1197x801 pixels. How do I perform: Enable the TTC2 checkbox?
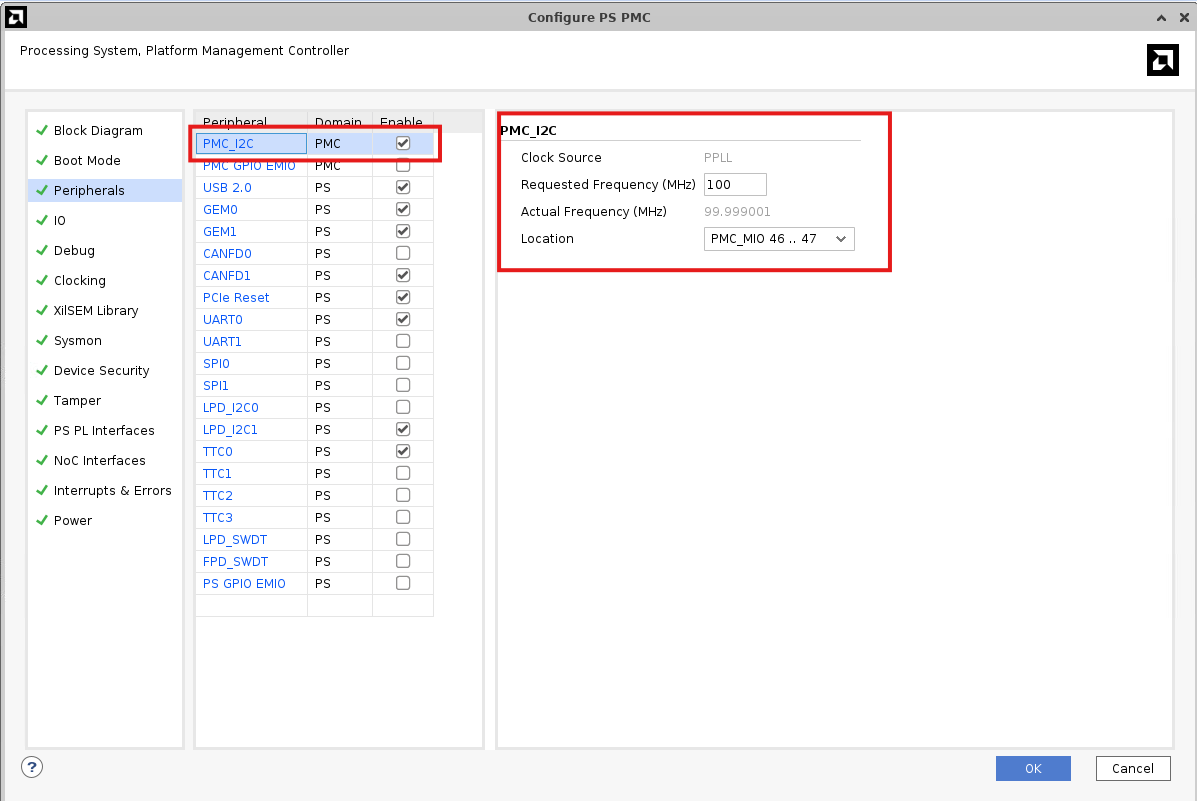(x=403, y=495)
